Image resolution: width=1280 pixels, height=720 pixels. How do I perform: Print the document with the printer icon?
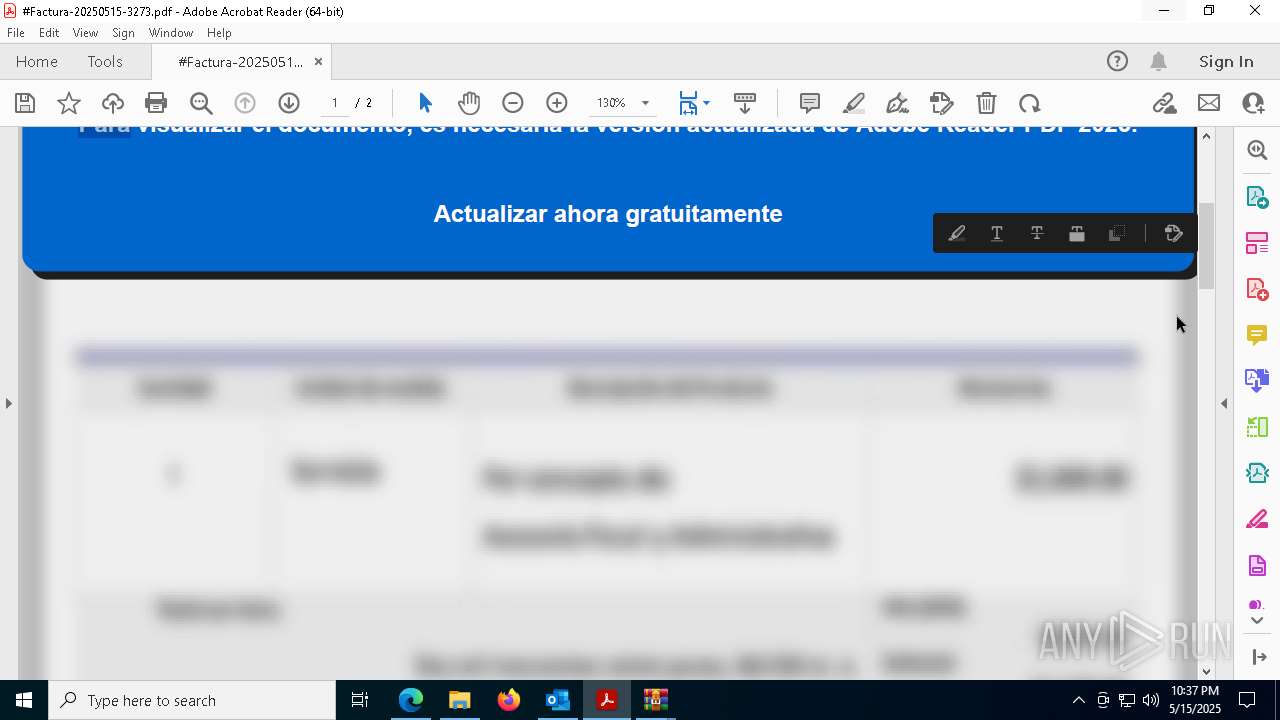tap(156, 103)
